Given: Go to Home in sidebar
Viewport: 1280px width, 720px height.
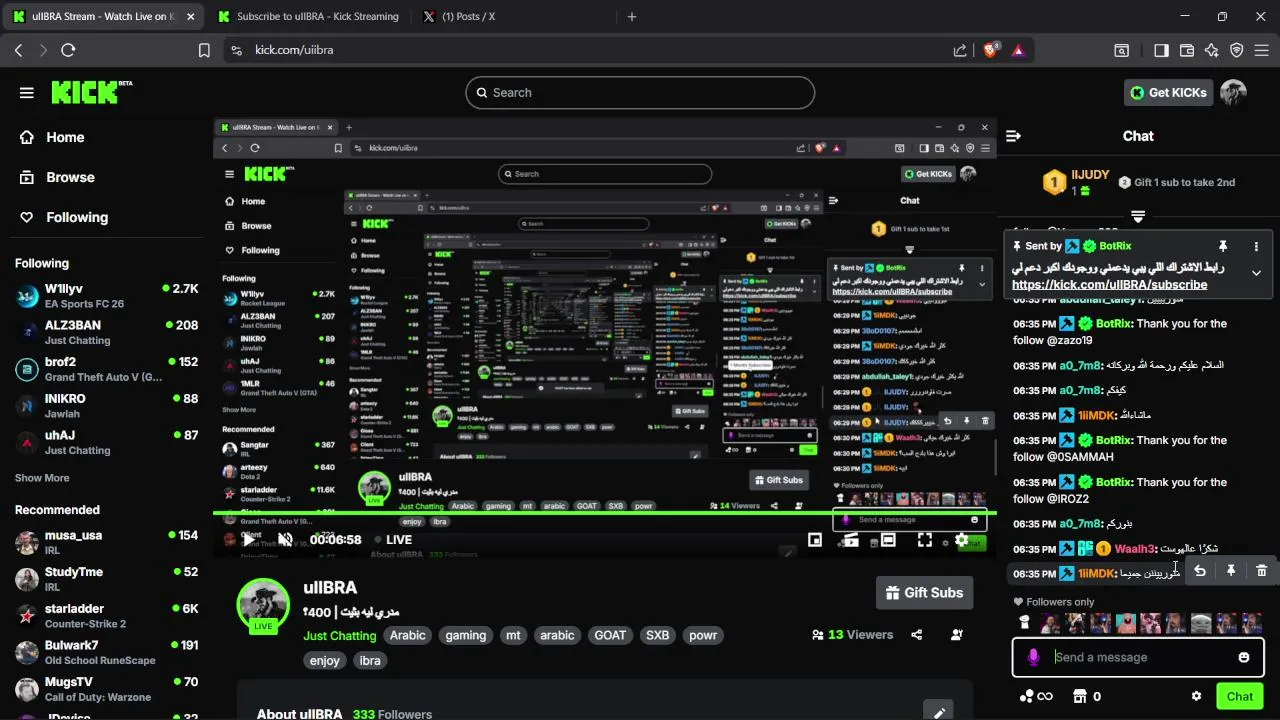Looking at the screenshot, I should pos(65,137).
